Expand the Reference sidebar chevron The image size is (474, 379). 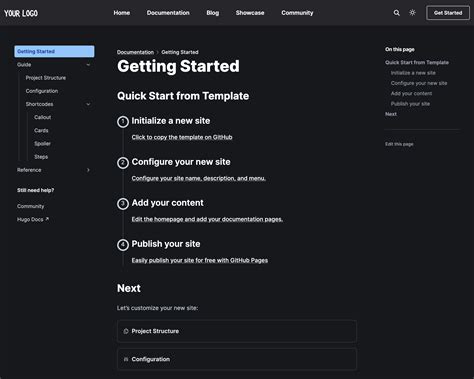(x=88, y=170)
